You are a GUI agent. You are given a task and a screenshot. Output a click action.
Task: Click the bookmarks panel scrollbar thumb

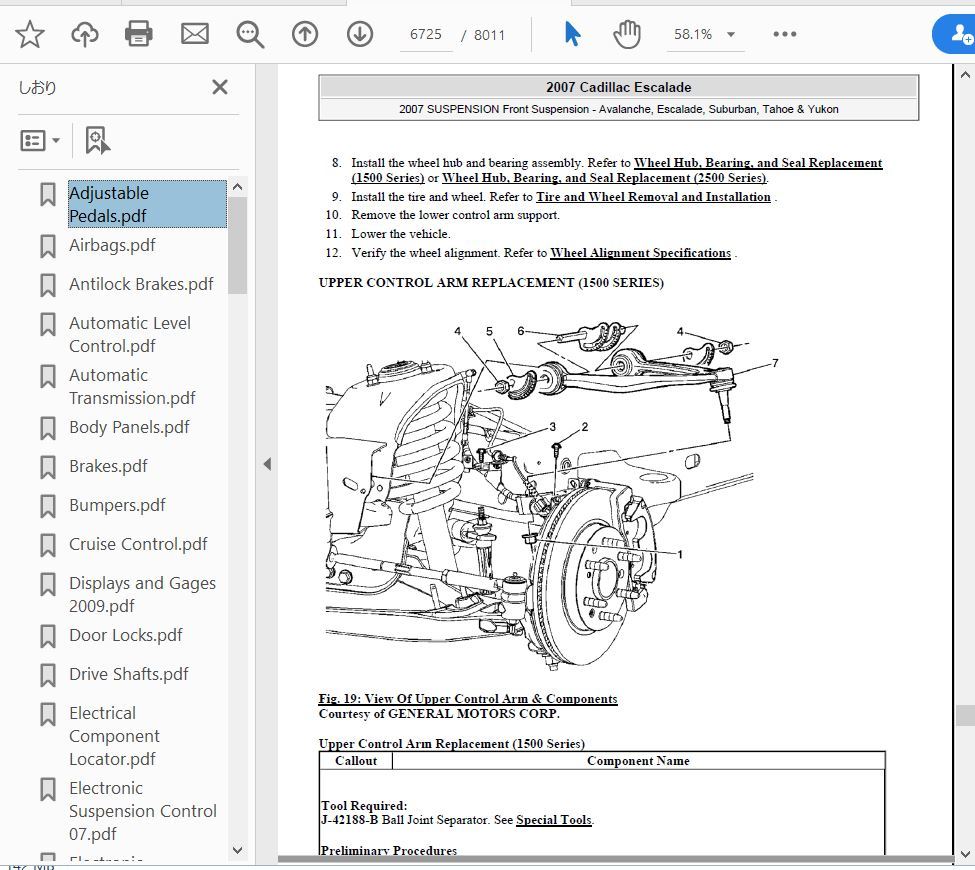(237, 246)
